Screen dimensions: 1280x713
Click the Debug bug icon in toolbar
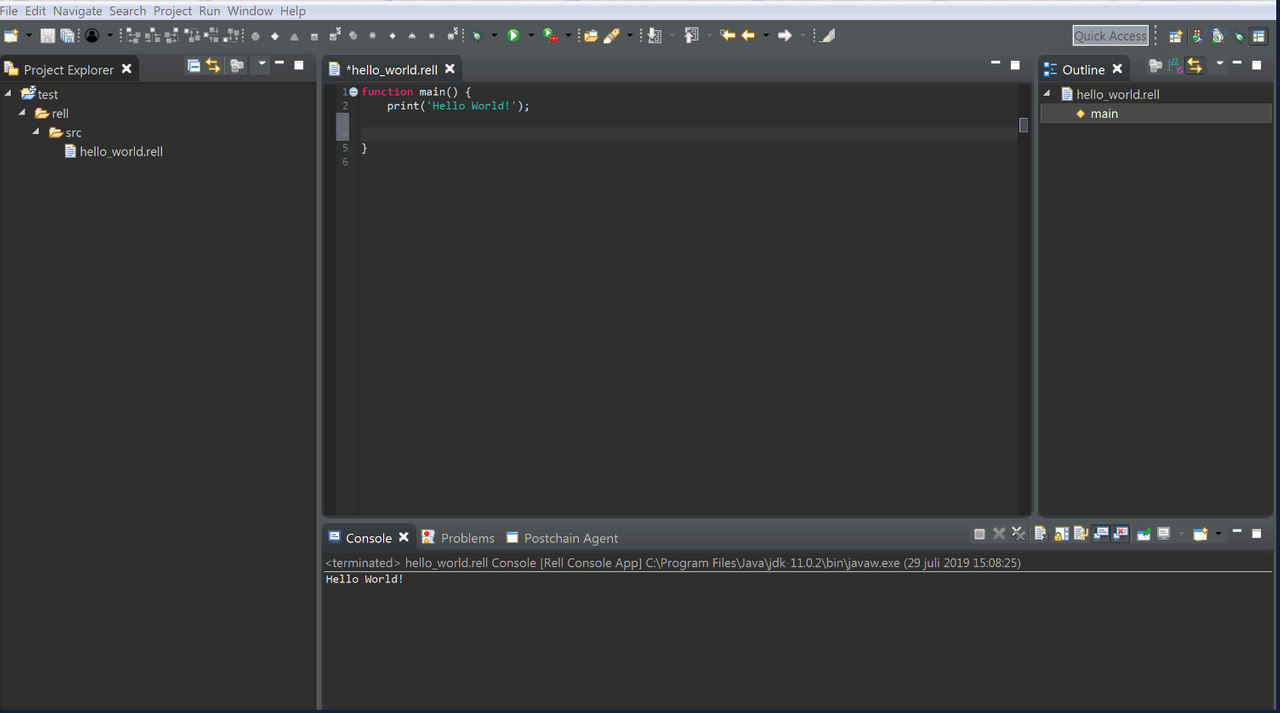[x=477, y=36]
